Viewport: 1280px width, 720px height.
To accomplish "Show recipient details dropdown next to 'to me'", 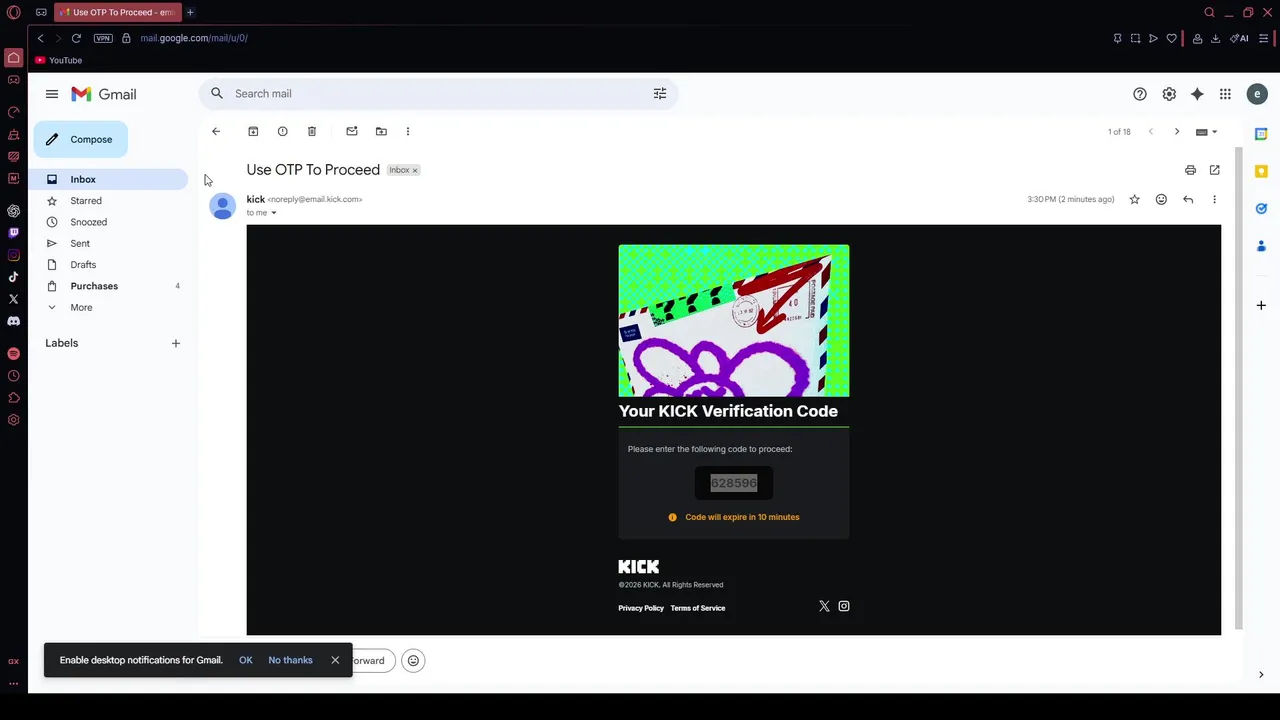I will tap(273, 213).
